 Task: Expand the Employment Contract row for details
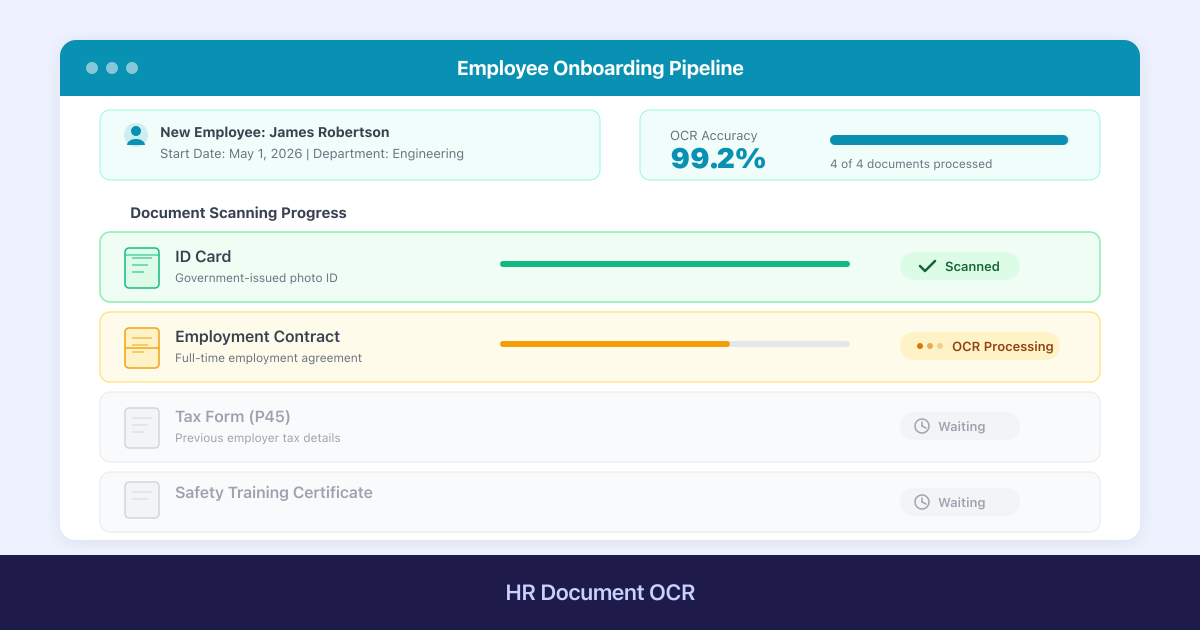click(x=600, y=347)
